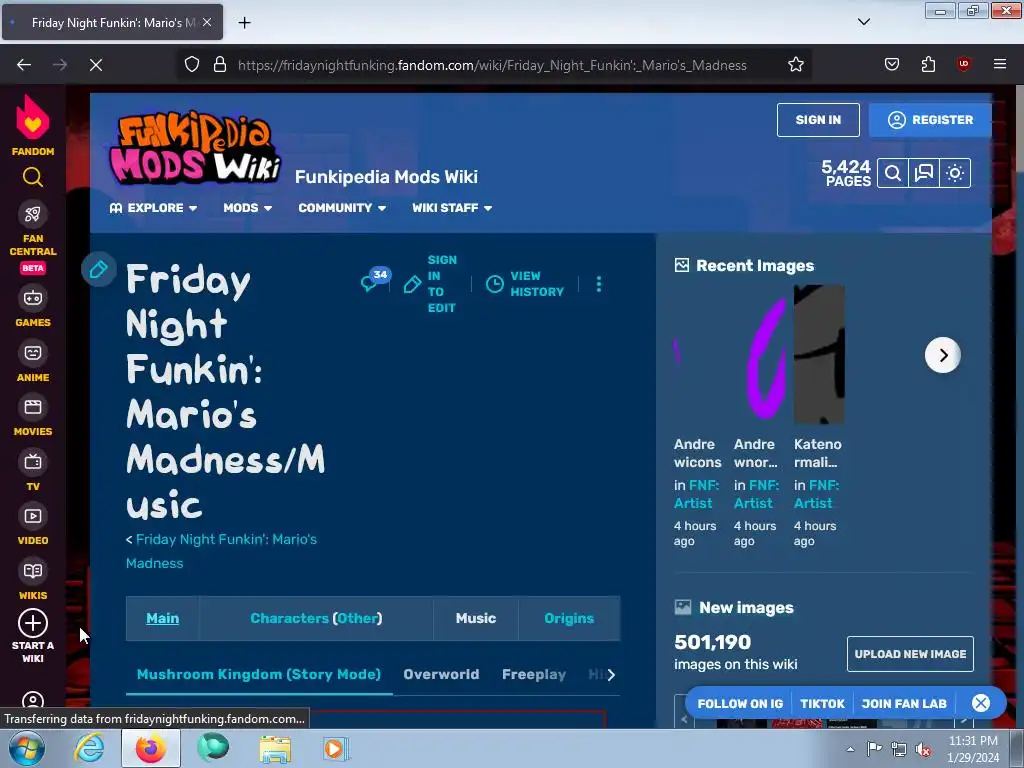Screen dimensions: 1024x768
Task: Click the tracking protection shield icon
Action: pyautogui.click(x=191, y=65)
